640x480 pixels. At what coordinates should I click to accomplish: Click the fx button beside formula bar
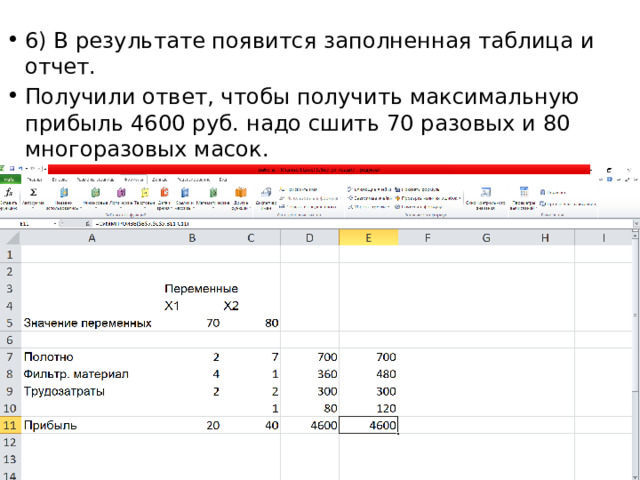pyautogui.click(x=88, y=224)
